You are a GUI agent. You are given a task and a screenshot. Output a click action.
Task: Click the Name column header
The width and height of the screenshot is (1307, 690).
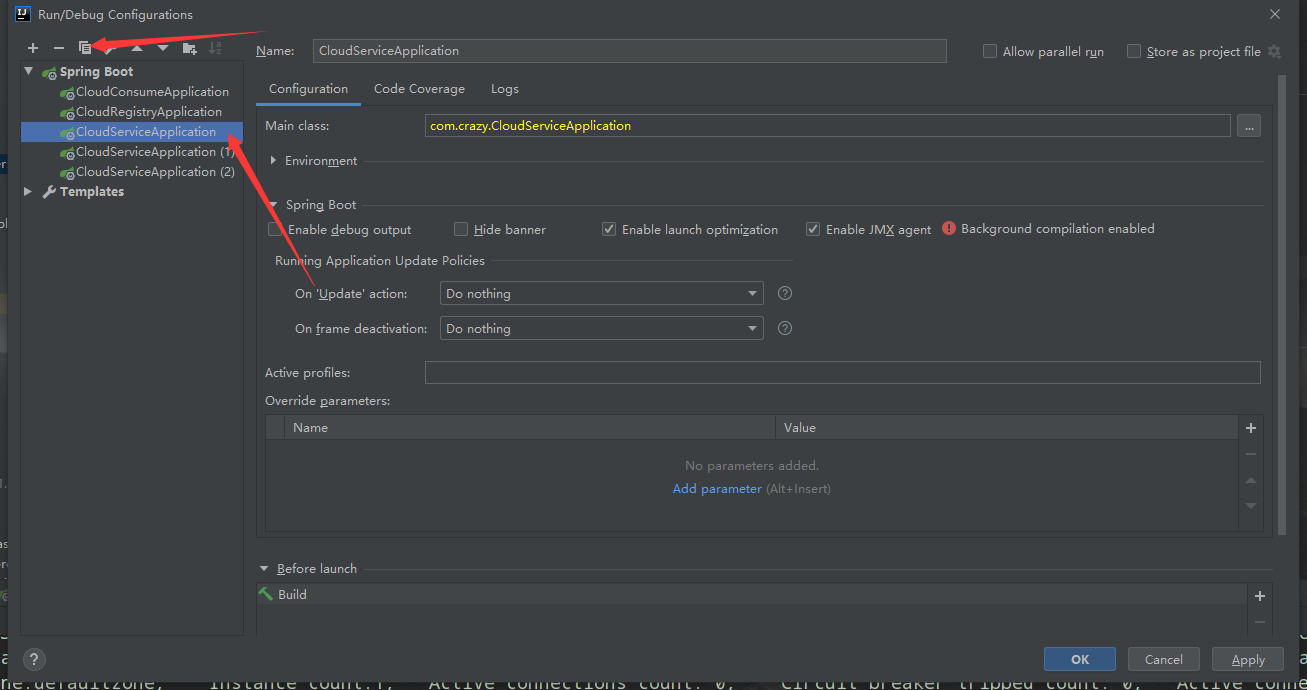[x=530, y=428]
